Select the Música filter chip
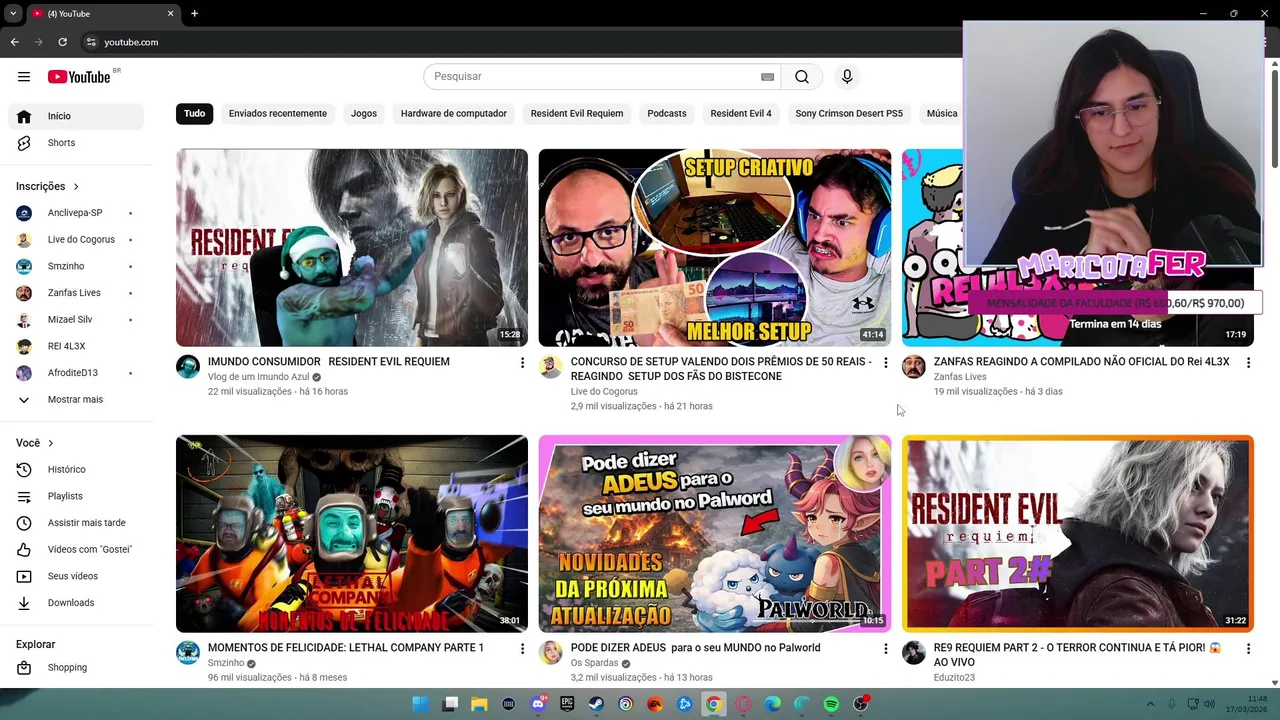The image size is (1280, 720). [942, 114]
